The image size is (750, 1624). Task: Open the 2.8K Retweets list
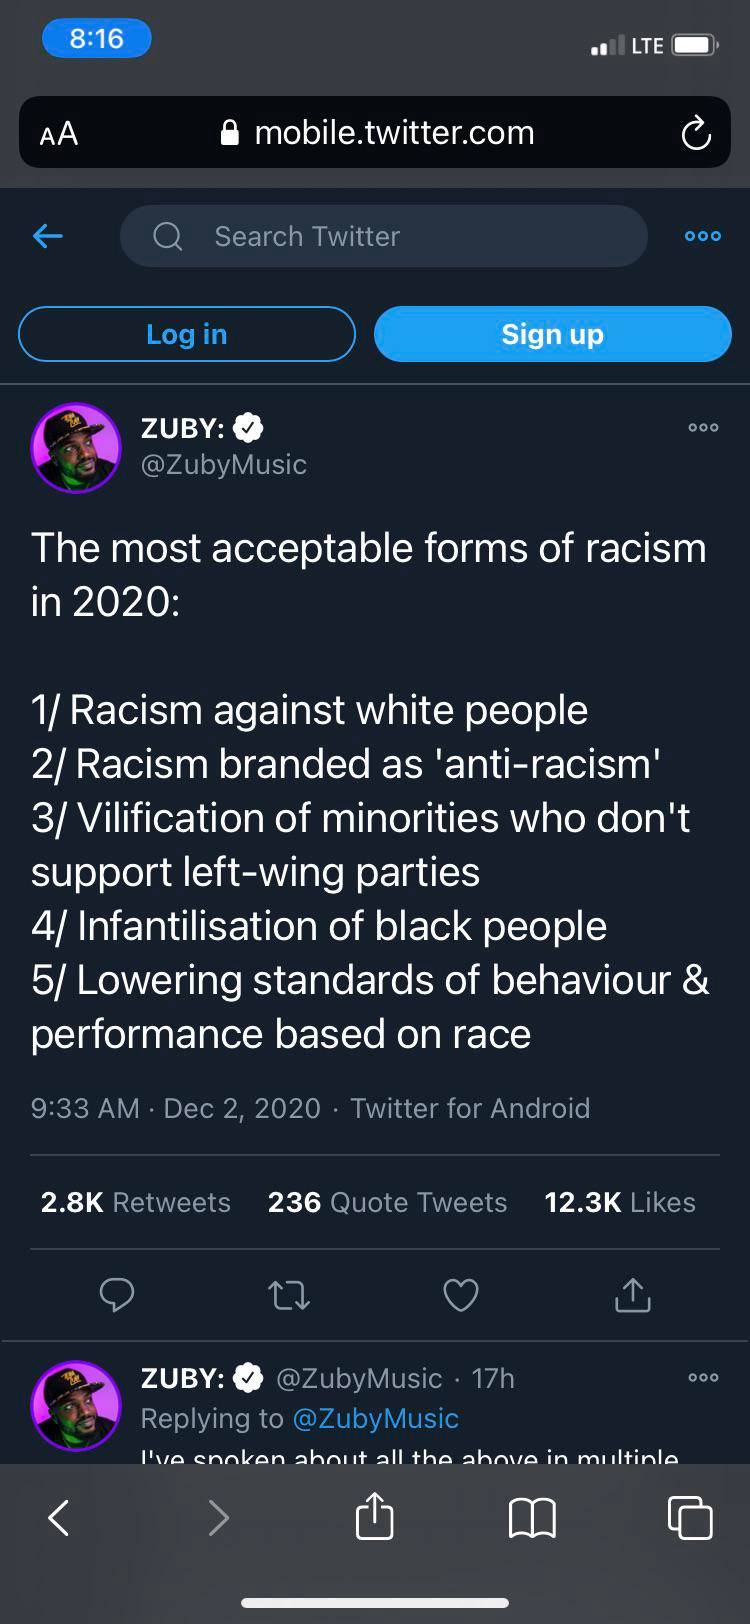coord(135,1202)
